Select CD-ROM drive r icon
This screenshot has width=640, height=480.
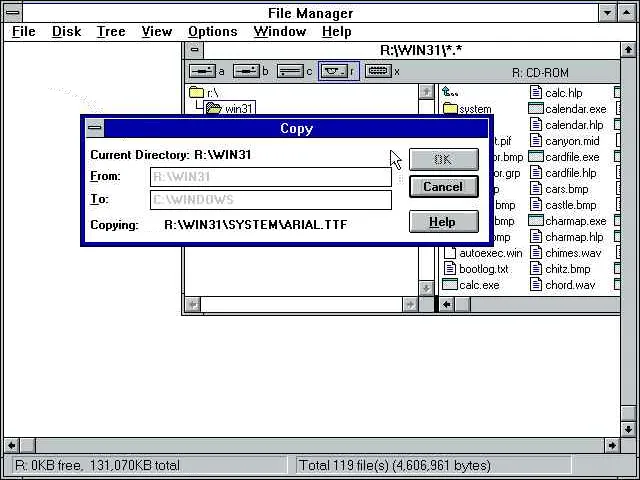334,71
